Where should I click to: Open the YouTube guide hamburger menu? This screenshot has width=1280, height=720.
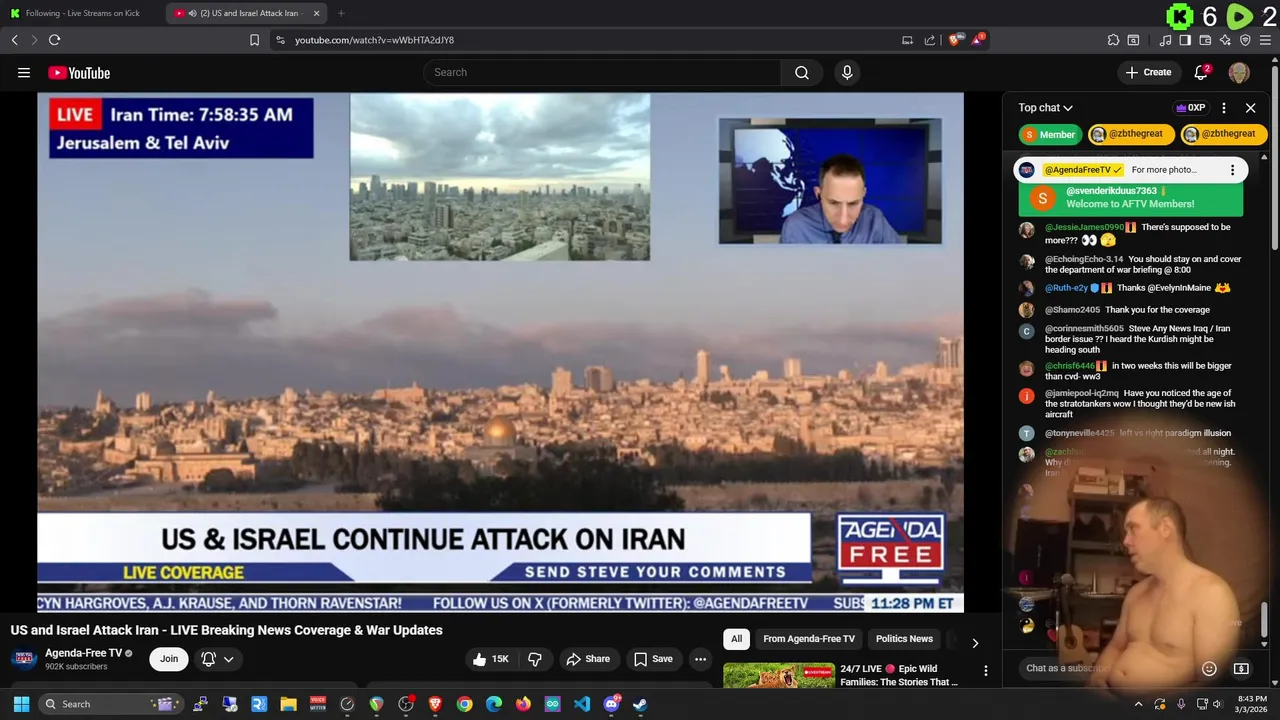[x=24, y=72]
